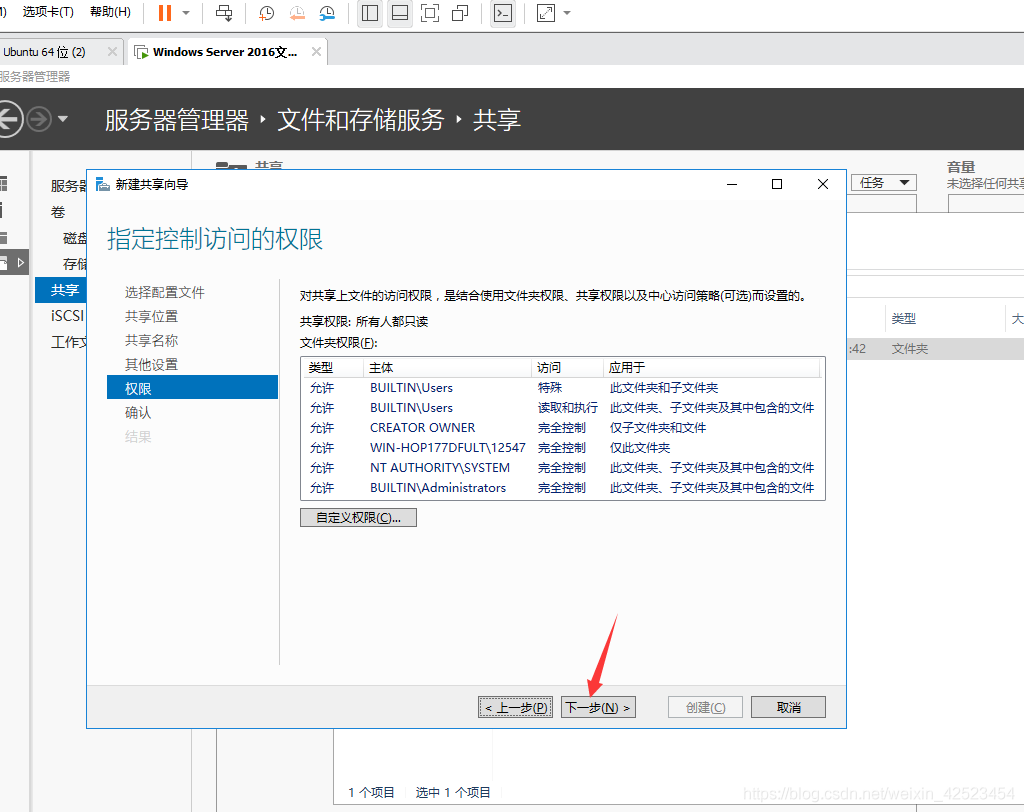Cancel the new share wizard

click(788, 706)
